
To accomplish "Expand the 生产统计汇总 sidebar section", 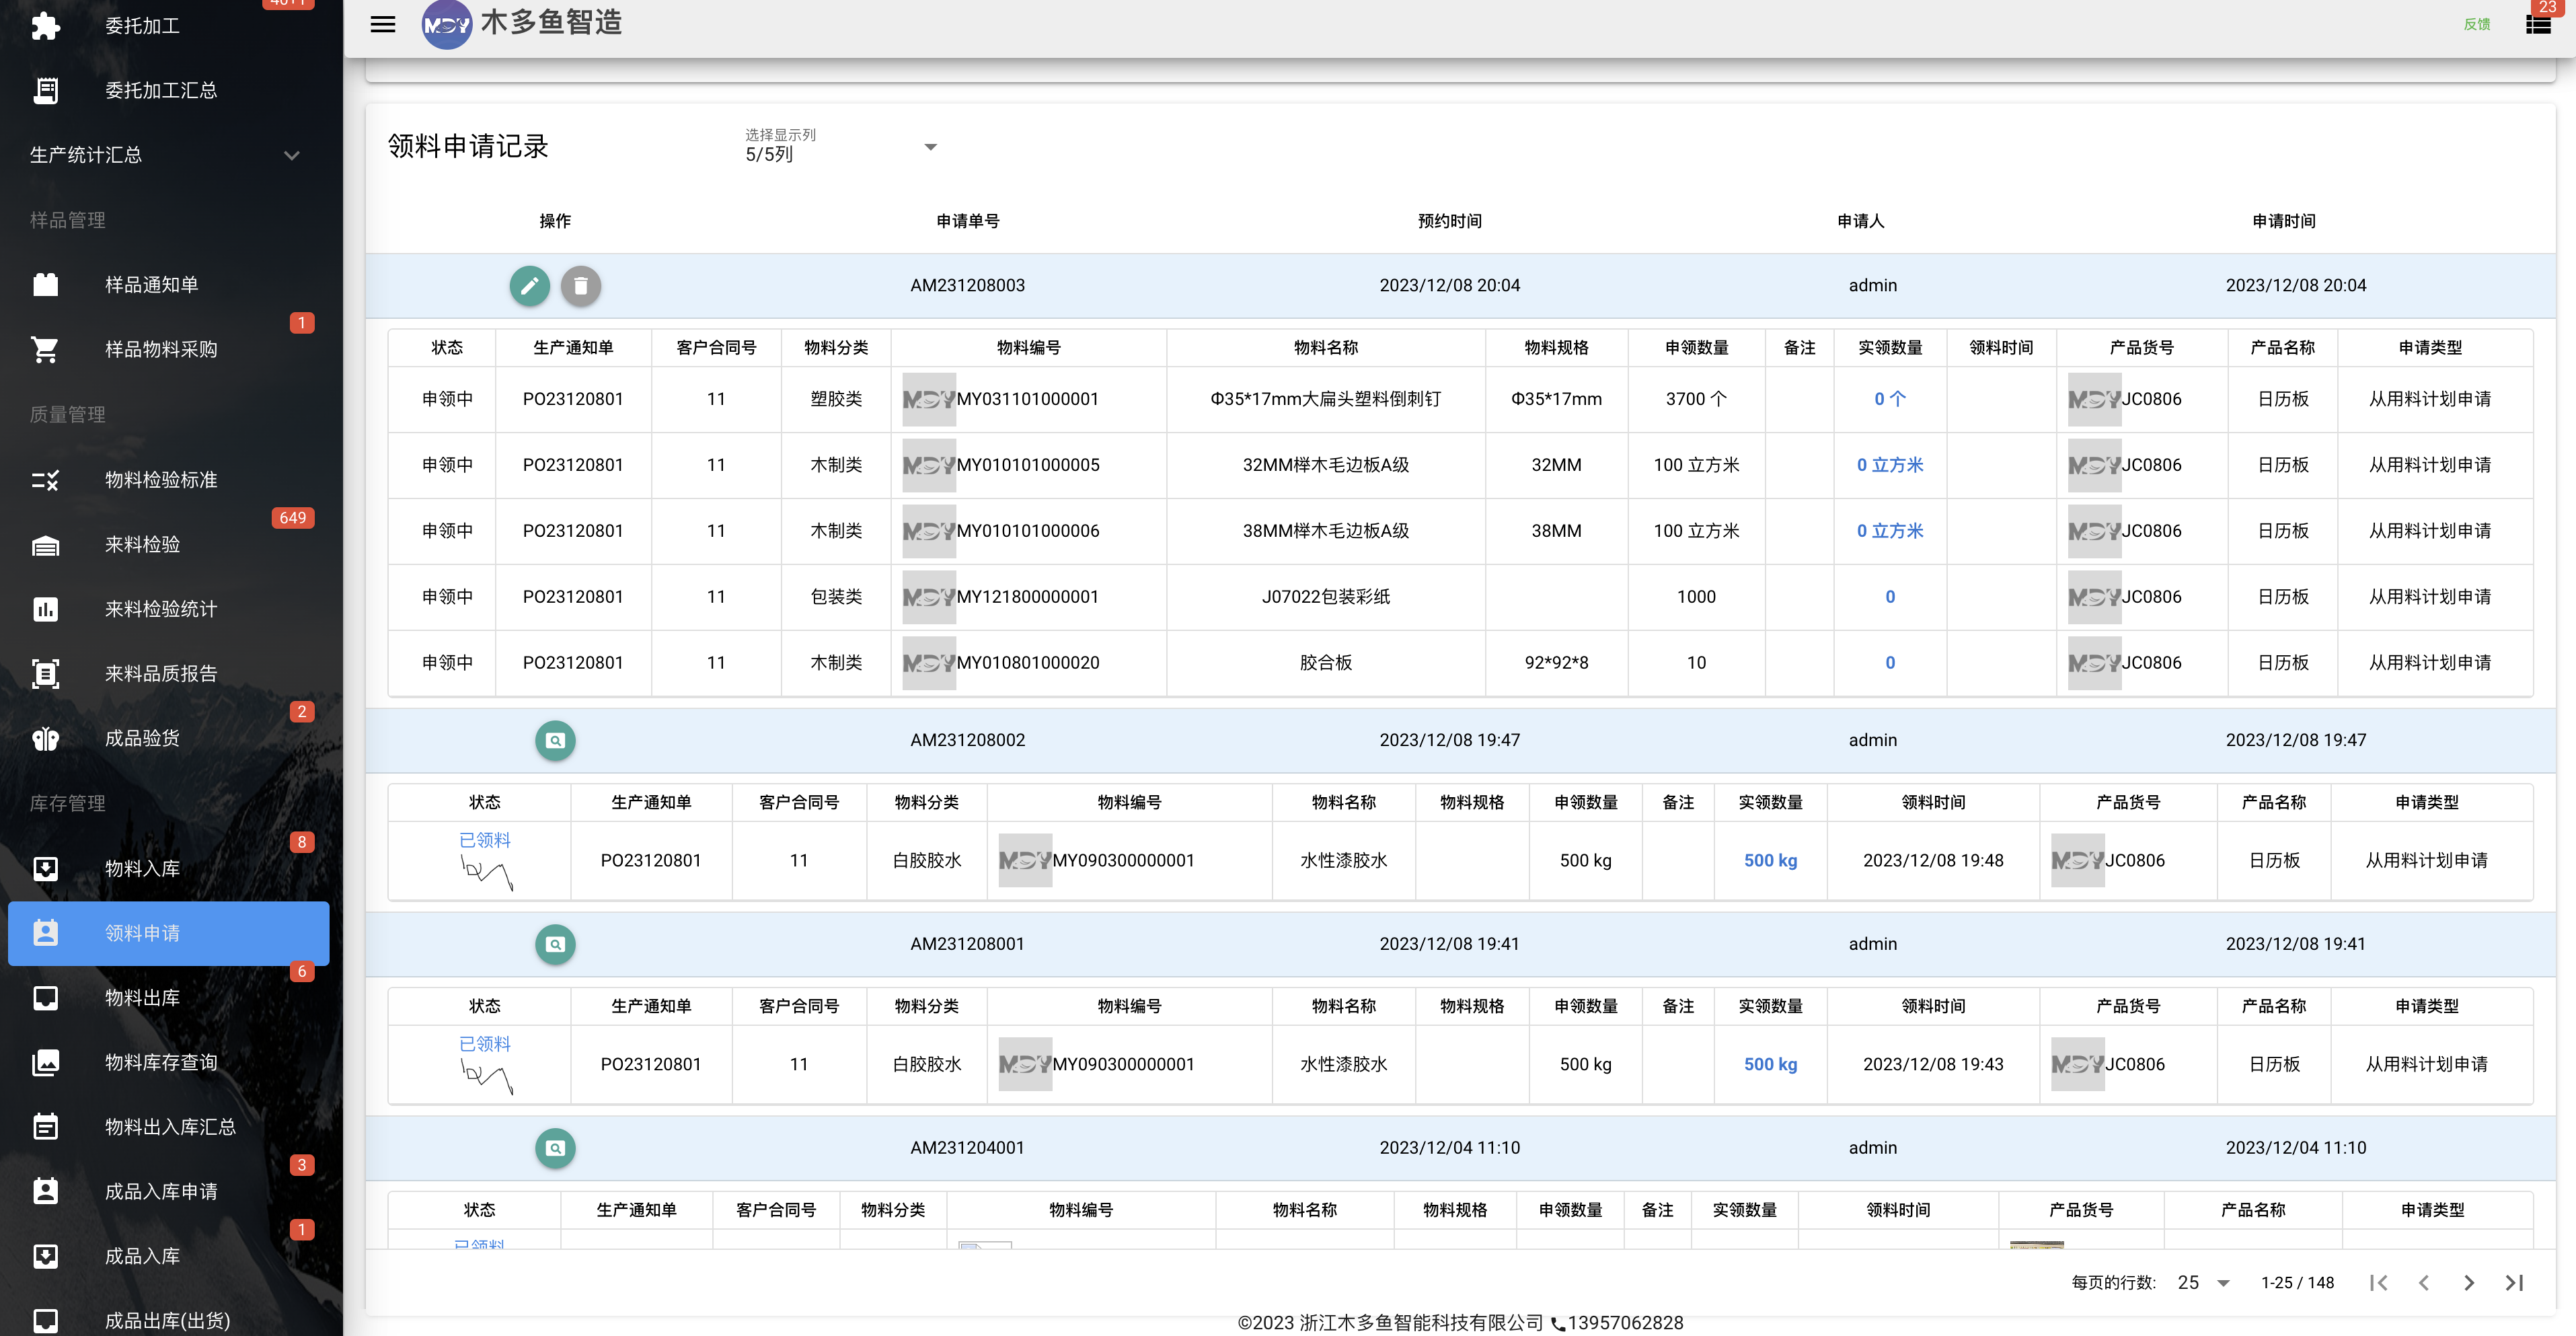I will tap(165, 155).
